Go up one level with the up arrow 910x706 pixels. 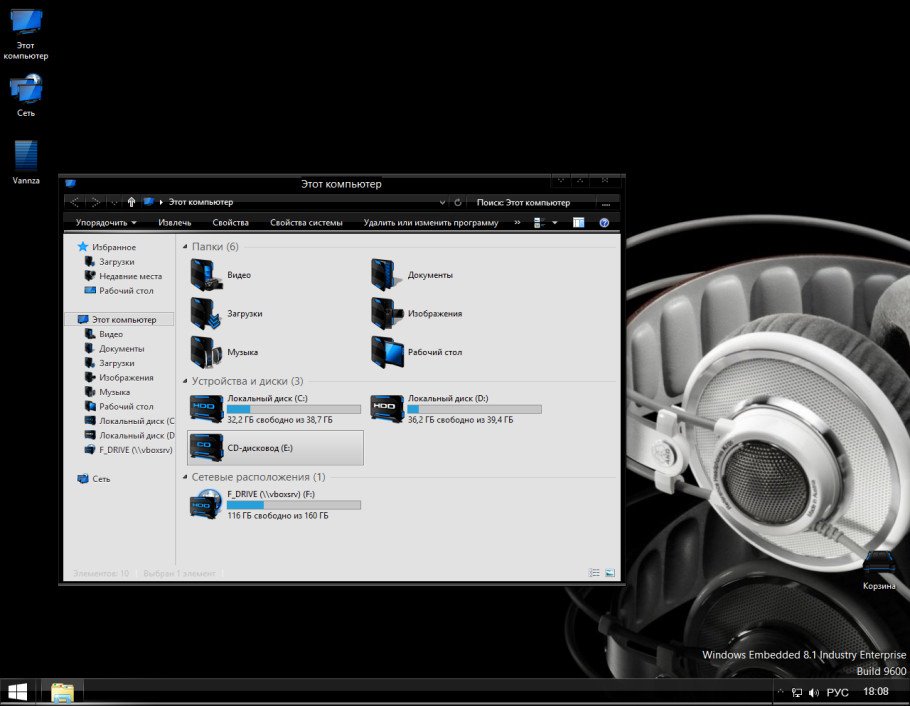point(131,202)
